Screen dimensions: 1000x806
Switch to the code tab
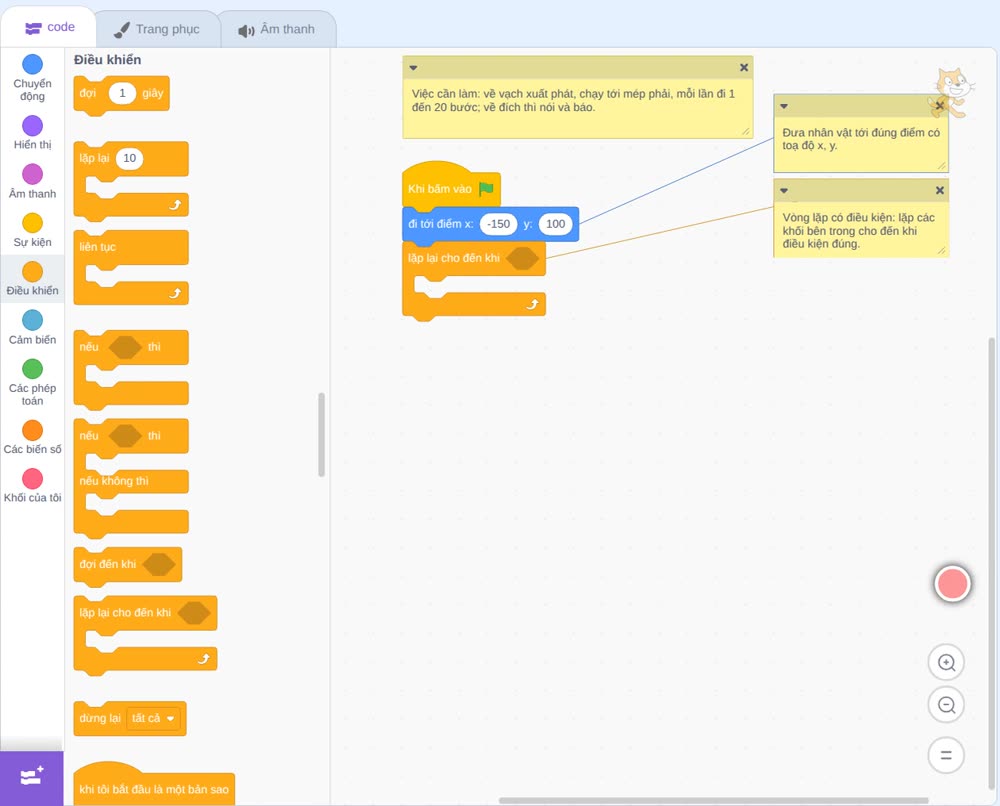point(49,27)
